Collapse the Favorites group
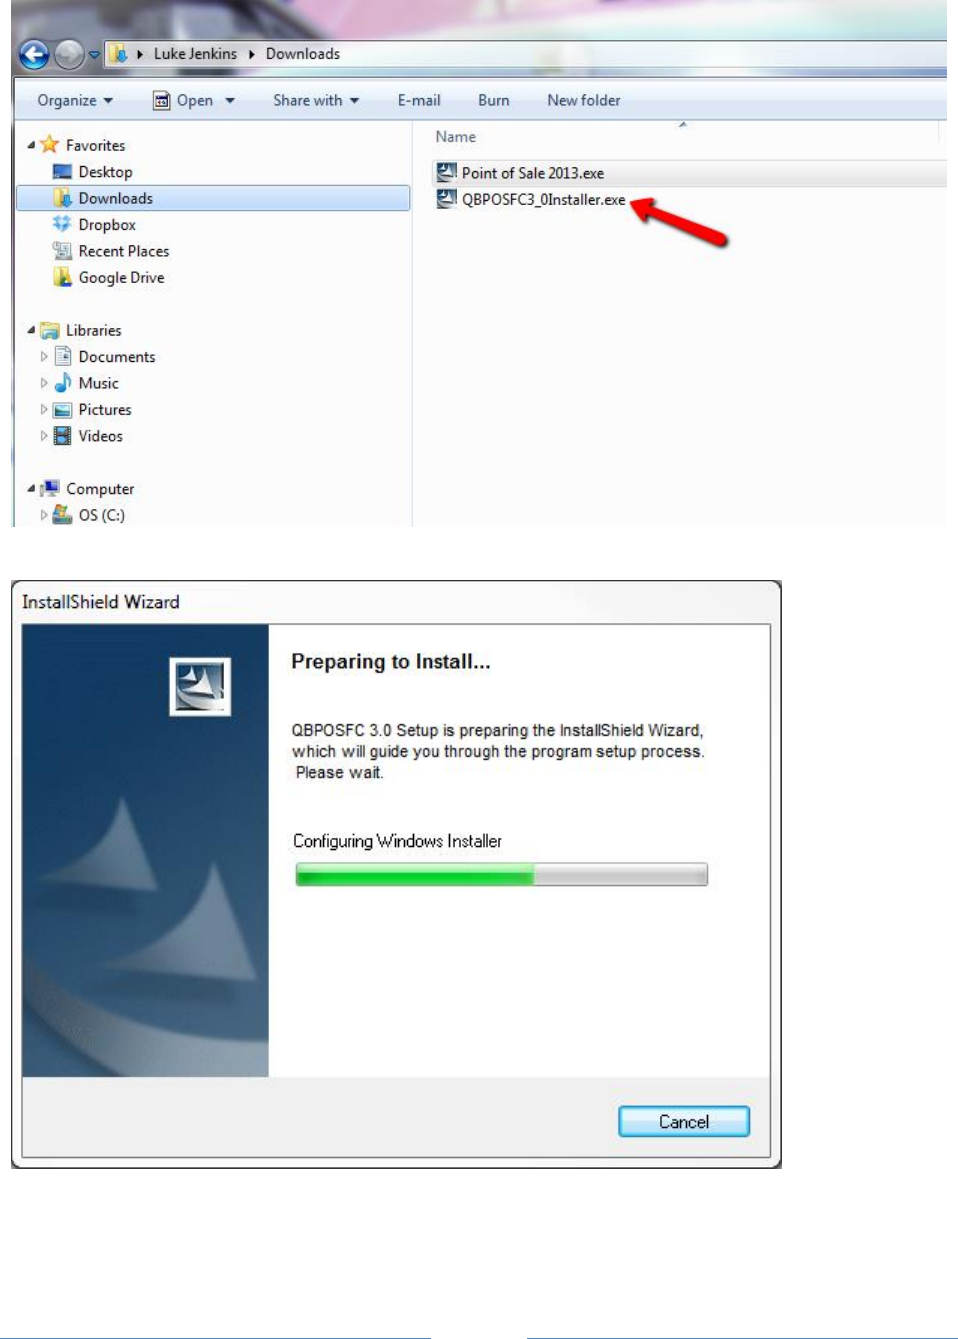This screenshot has width=958, height=1339. [x=31, y=145]
